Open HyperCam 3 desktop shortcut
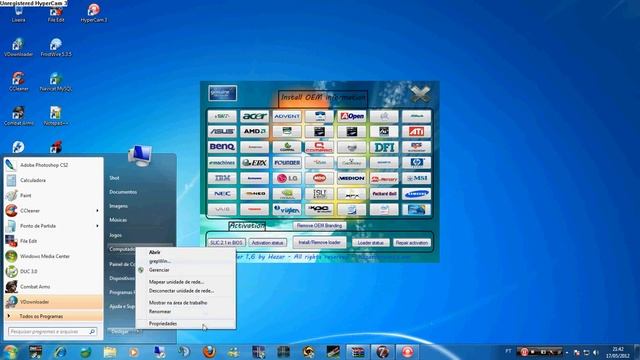 pyautogui.click(x=93, y=12)
